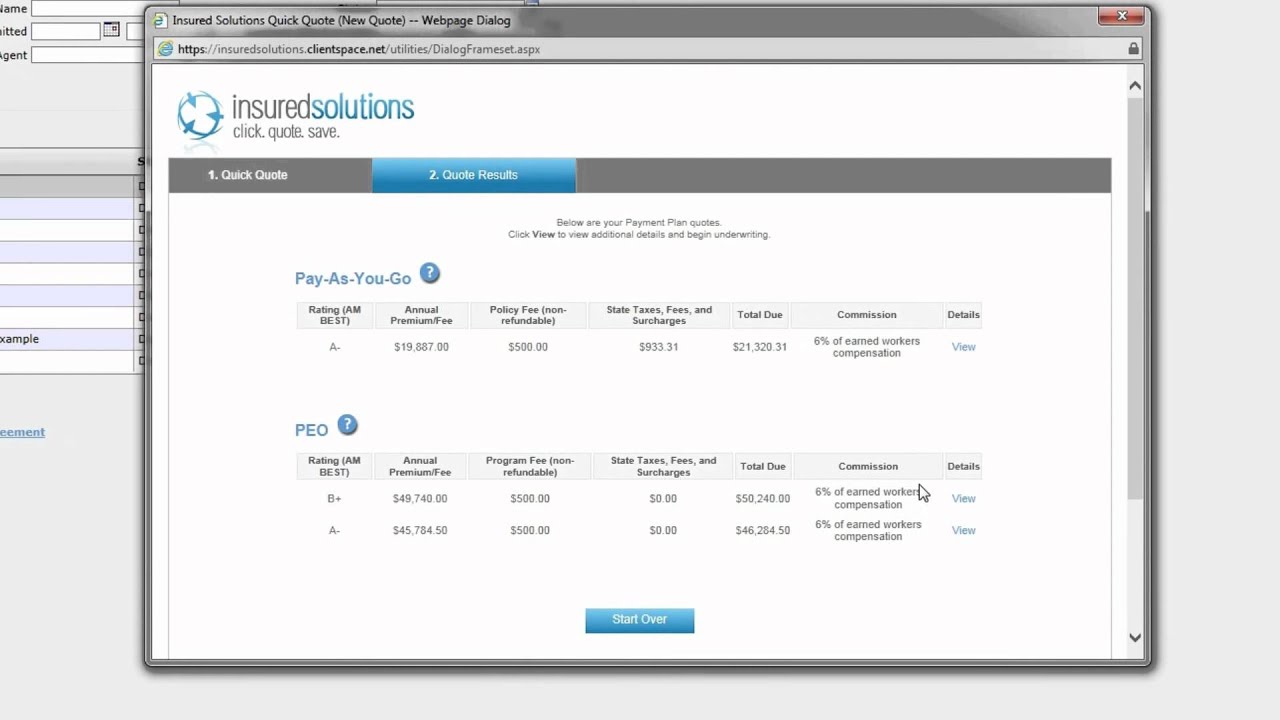Open the agreement link in background window
Viewport: 1280px width, 720px height.
[x=22, y=432]
